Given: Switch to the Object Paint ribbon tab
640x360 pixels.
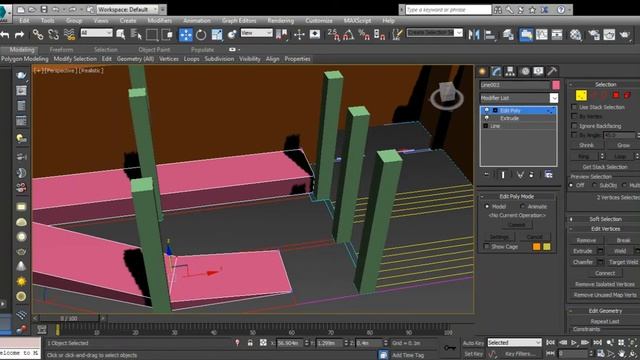Looking at the screenshot, I should click(154, 49).
